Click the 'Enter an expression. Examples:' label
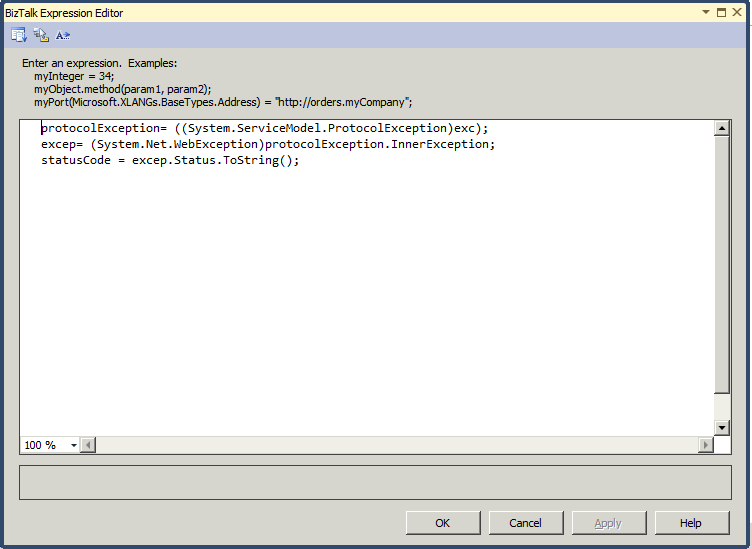The width and height of the screenshot is (752, 549). tap(99, 63)
